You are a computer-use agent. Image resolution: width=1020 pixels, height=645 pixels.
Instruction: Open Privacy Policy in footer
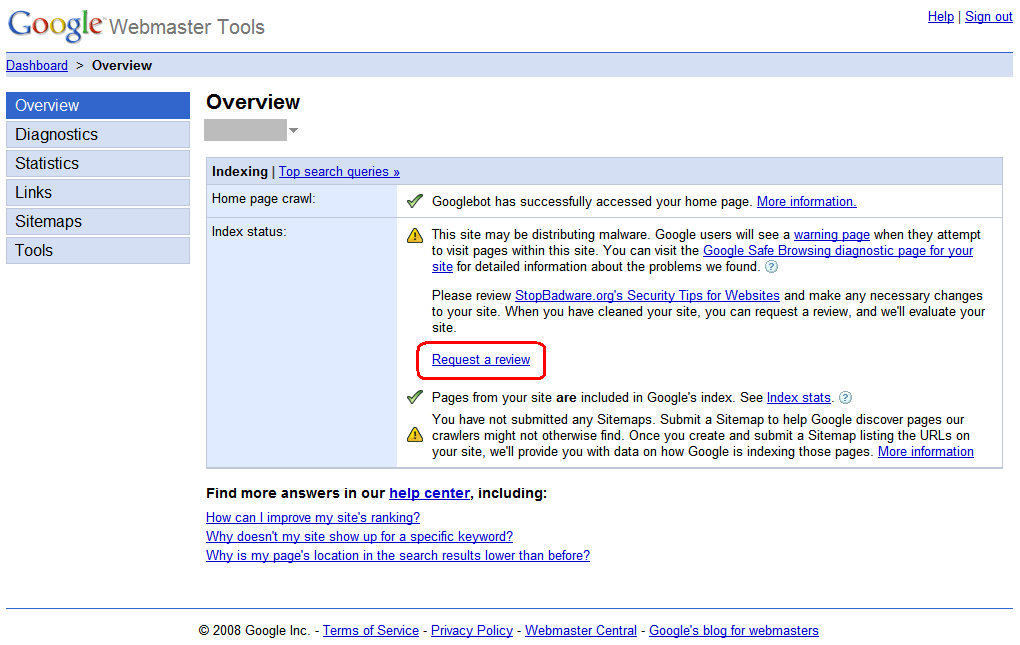click(472, 631)
